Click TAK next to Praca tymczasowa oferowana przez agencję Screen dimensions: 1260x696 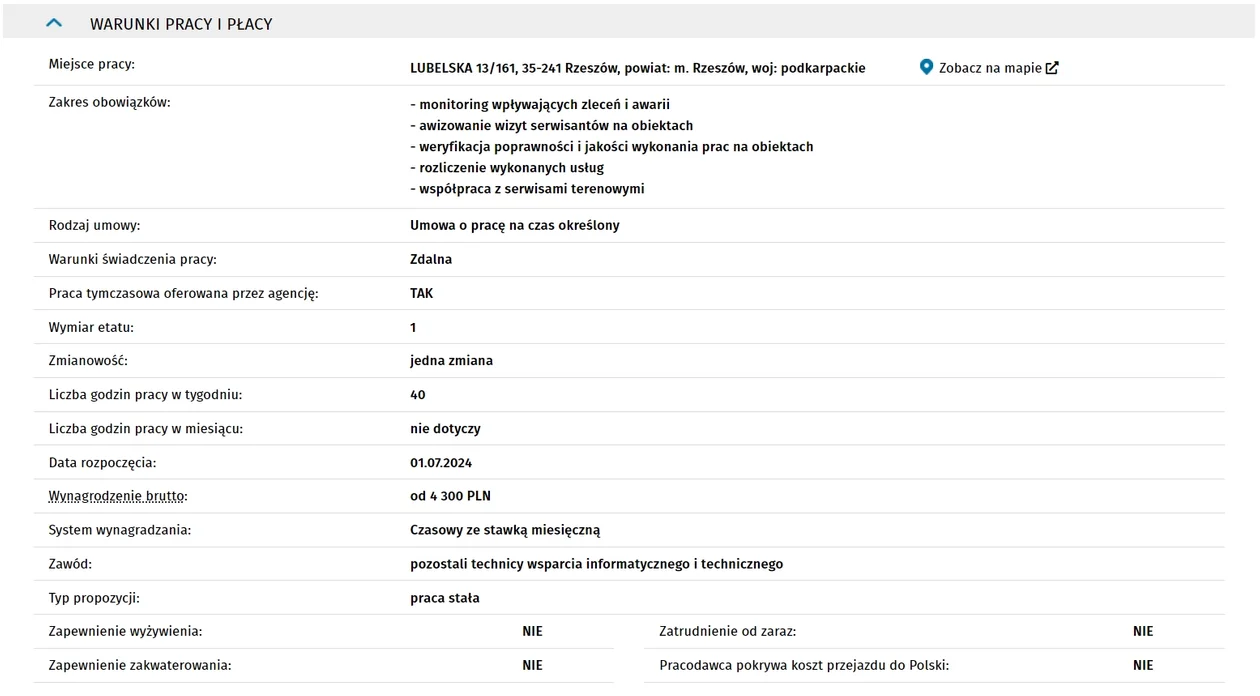pyautogui.click(x=422, y=293)
